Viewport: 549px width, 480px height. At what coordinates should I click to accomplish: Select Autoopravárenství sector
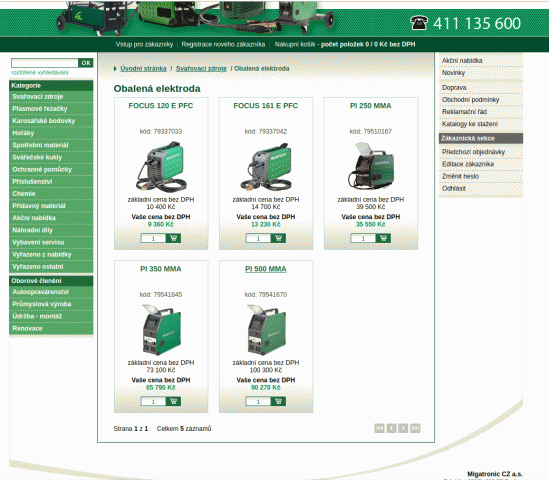tap(51, 292)
